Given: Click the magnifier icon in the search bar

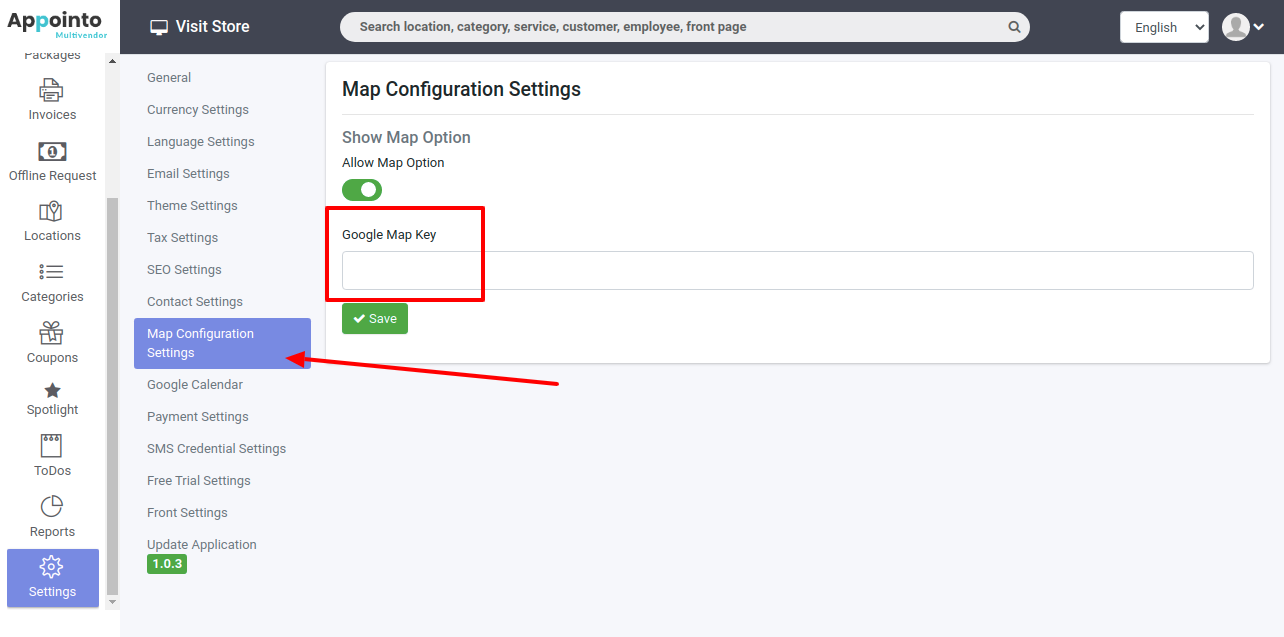Looking at the screenshot, I should [x=1014, y=27].
